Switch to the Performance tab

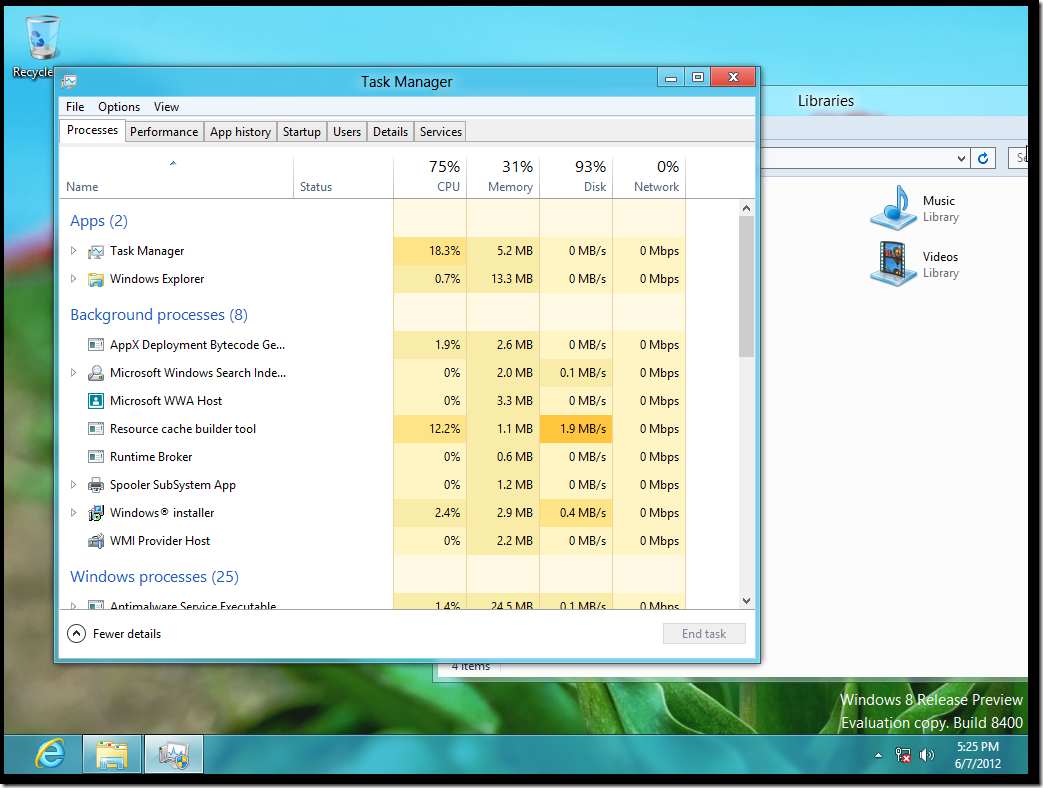pos(164,132)
